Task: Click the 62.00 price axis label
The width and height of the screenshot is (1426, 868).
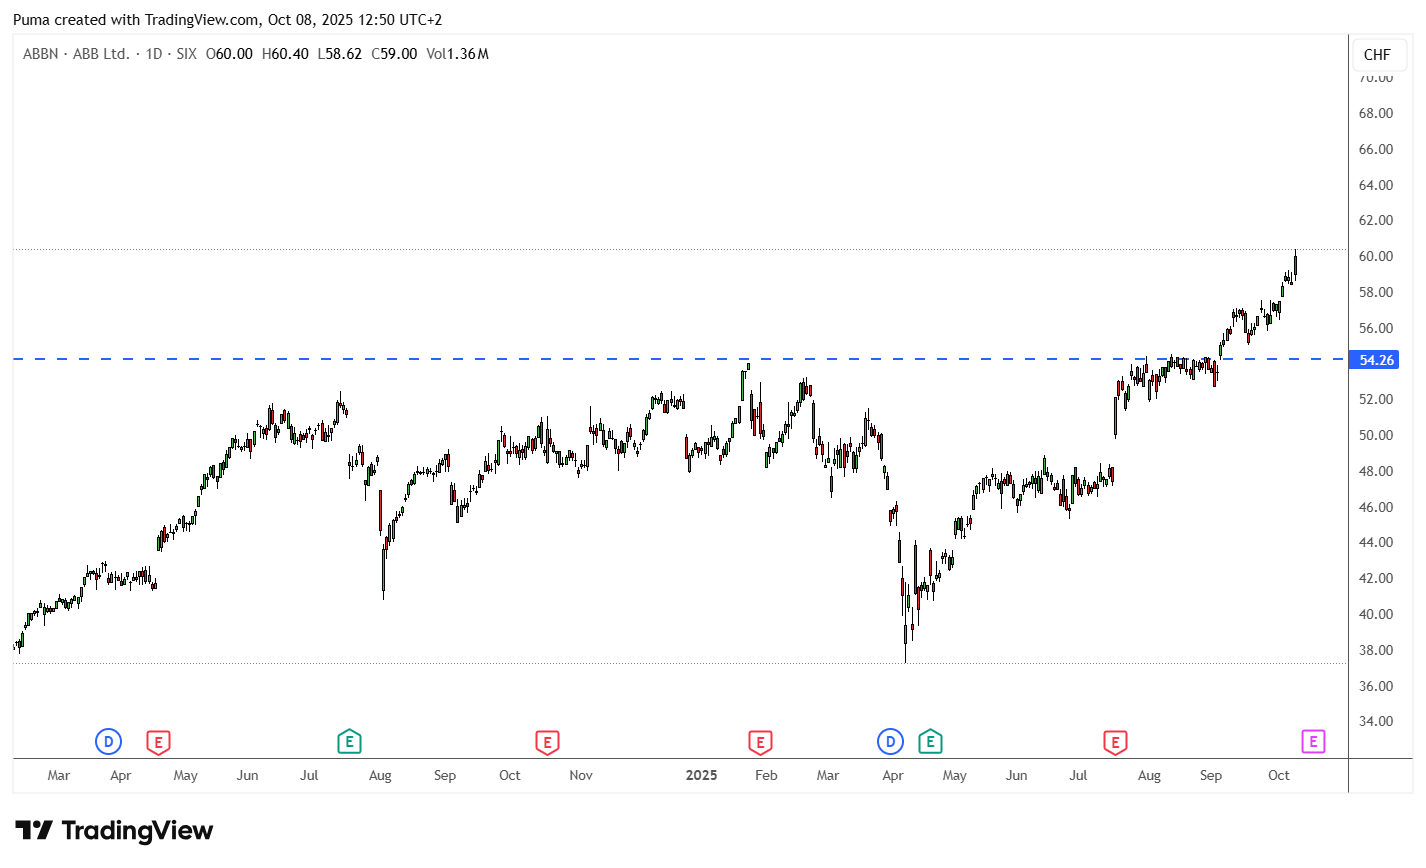Action: pyautogui.click(x=1376, y=220)
